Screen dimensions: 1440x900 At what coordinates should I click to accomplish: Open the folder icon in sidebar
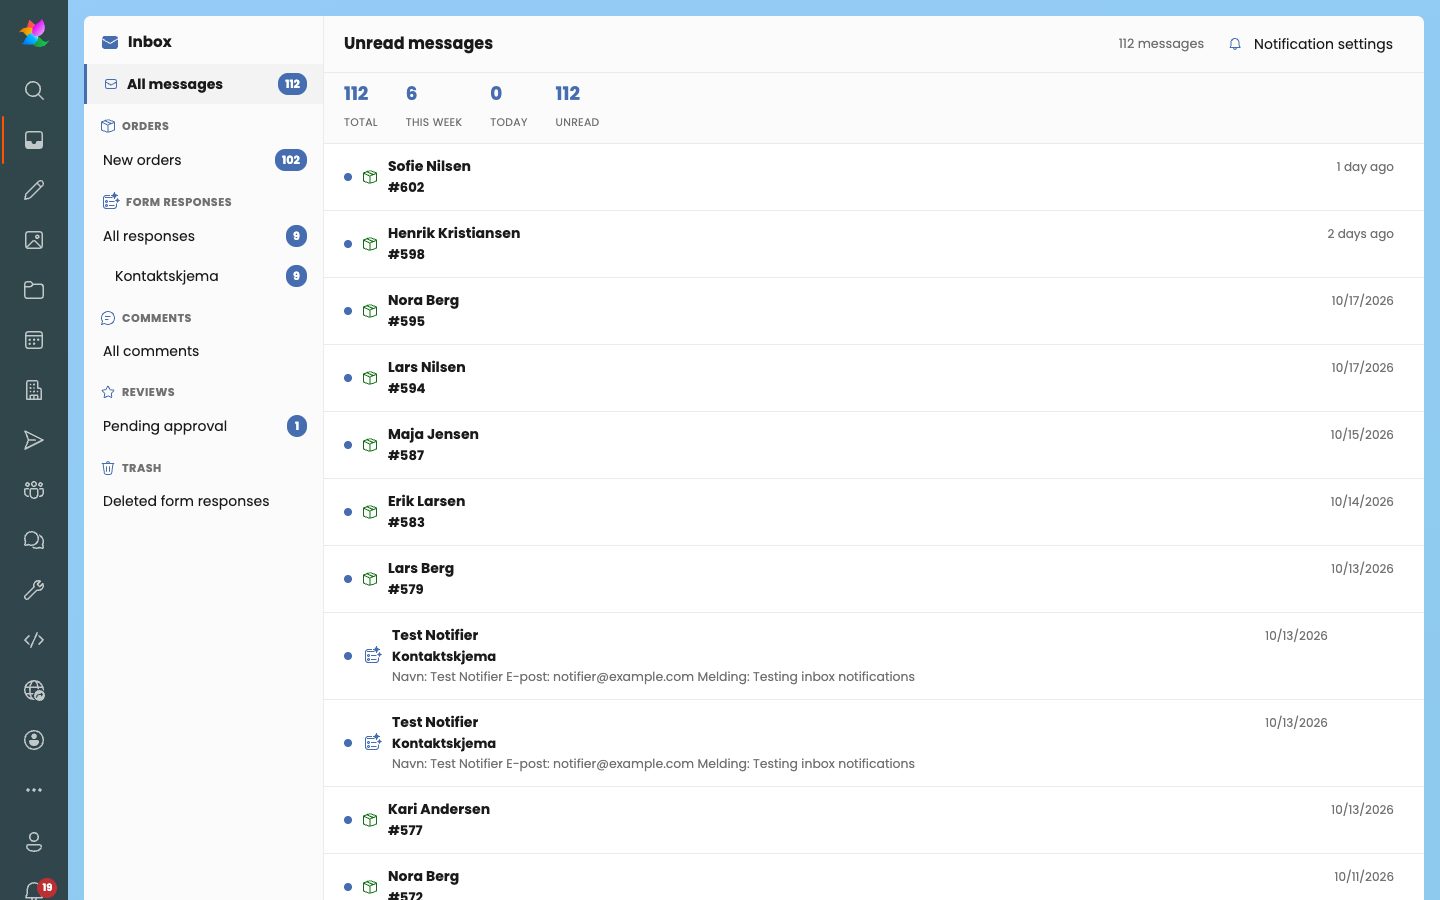click(34, 290)
